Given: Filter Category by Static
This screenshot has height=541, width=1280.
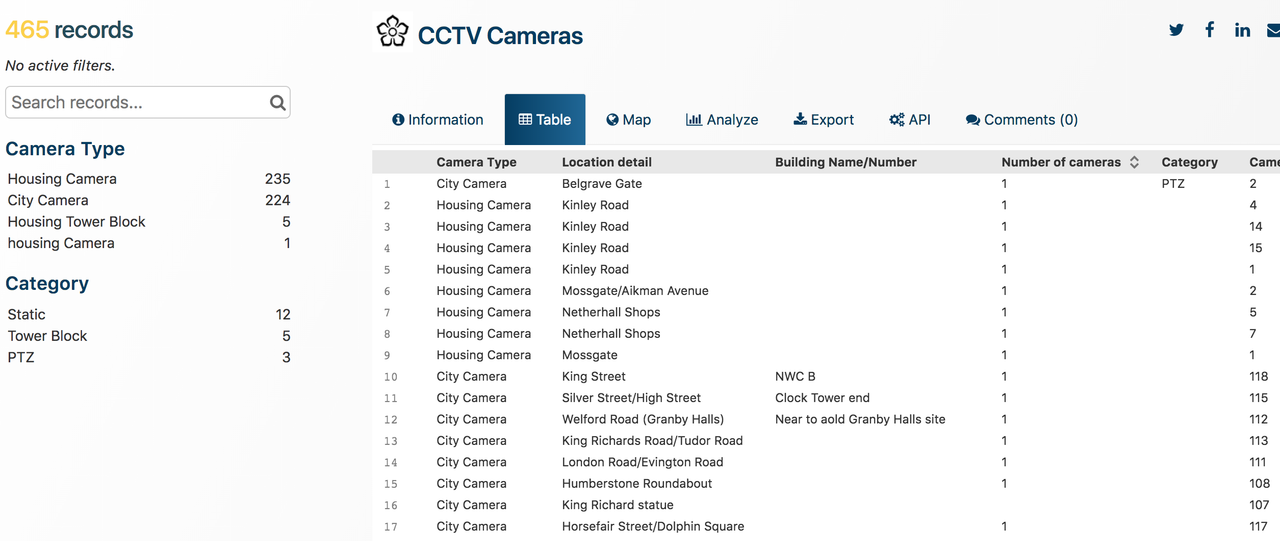Looking at the screenshot, I should [x=148, y=314].
